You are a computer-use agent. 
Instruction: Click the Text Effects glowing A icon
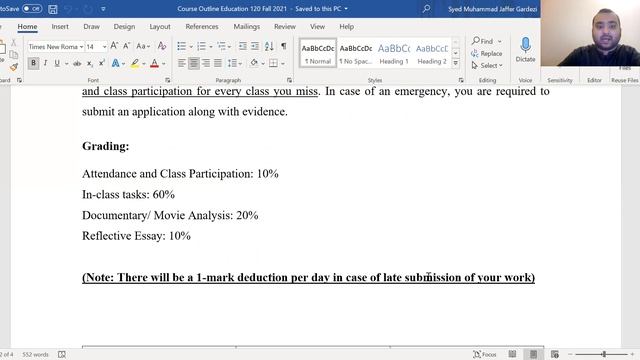pyautogui.click(x=116, y=63)
